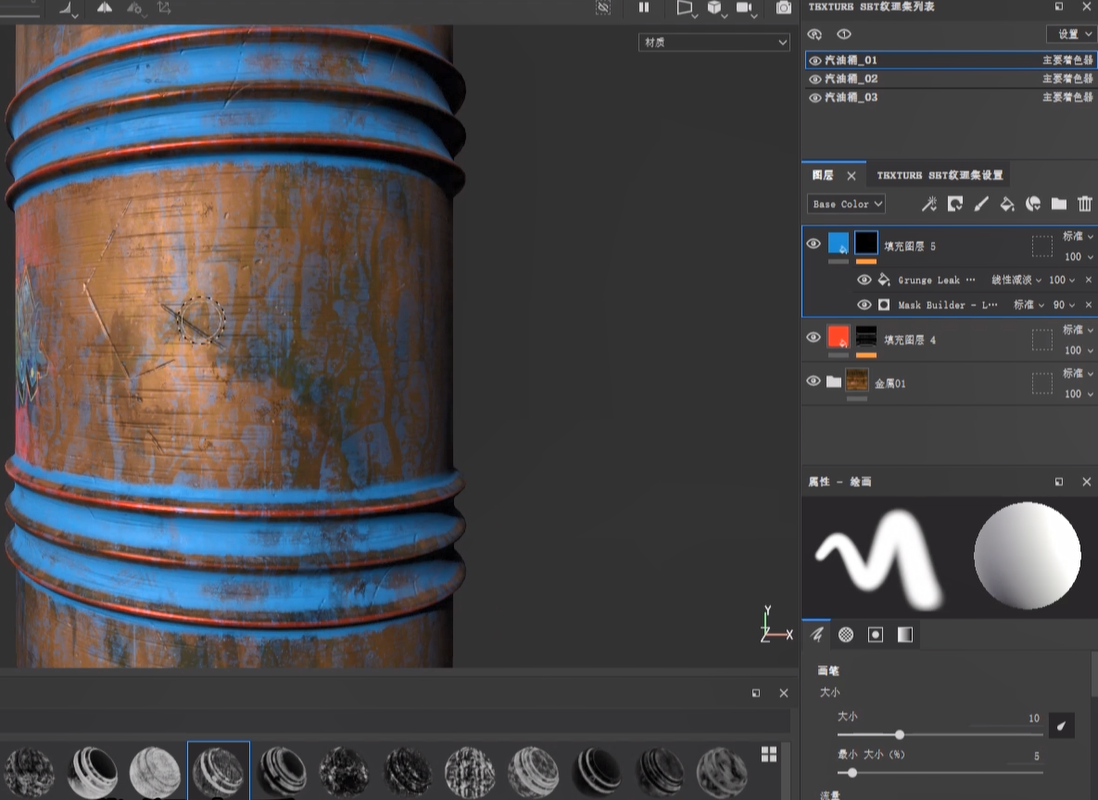The image size is (1098, 800).
Task: Click the add effect magic wand icon
Action: [929, 204]
